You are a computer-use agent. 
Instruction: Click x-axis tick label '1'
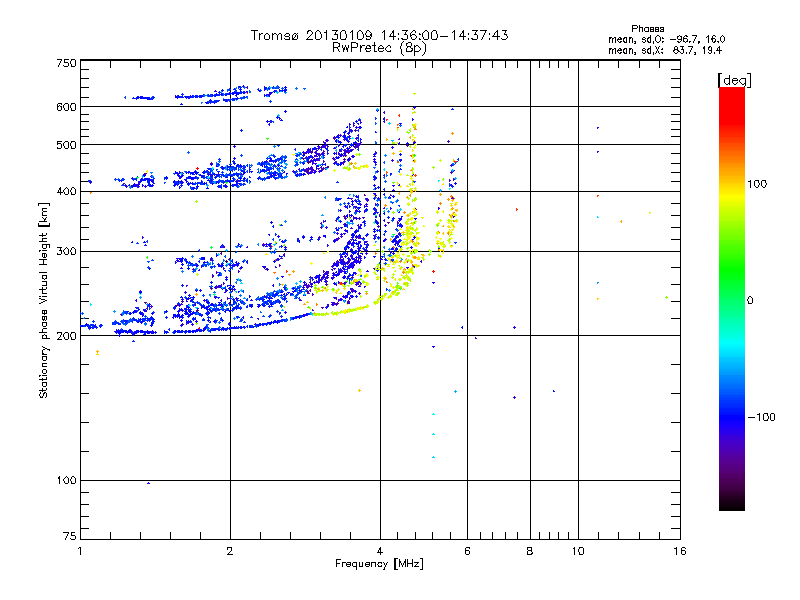[80, 551]
